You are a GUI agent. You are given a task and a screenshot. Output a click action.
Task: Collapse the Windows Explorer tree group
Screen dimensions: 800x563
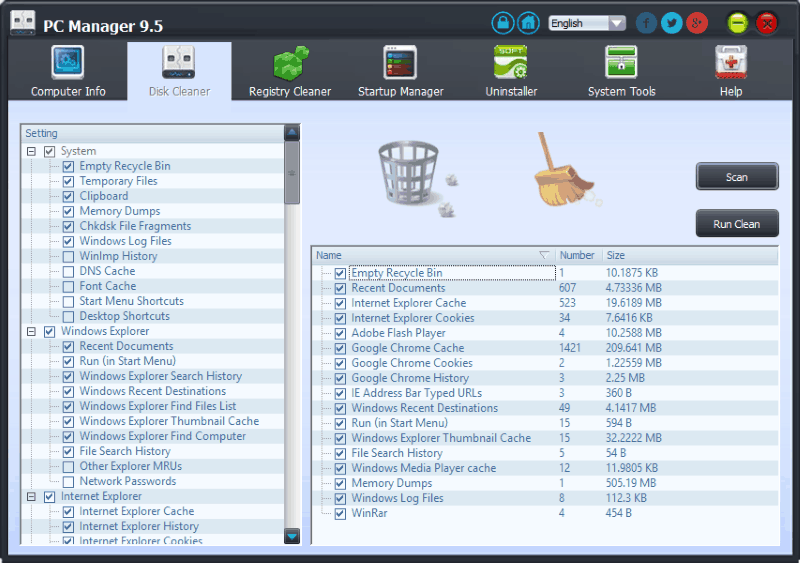point(32,332)
